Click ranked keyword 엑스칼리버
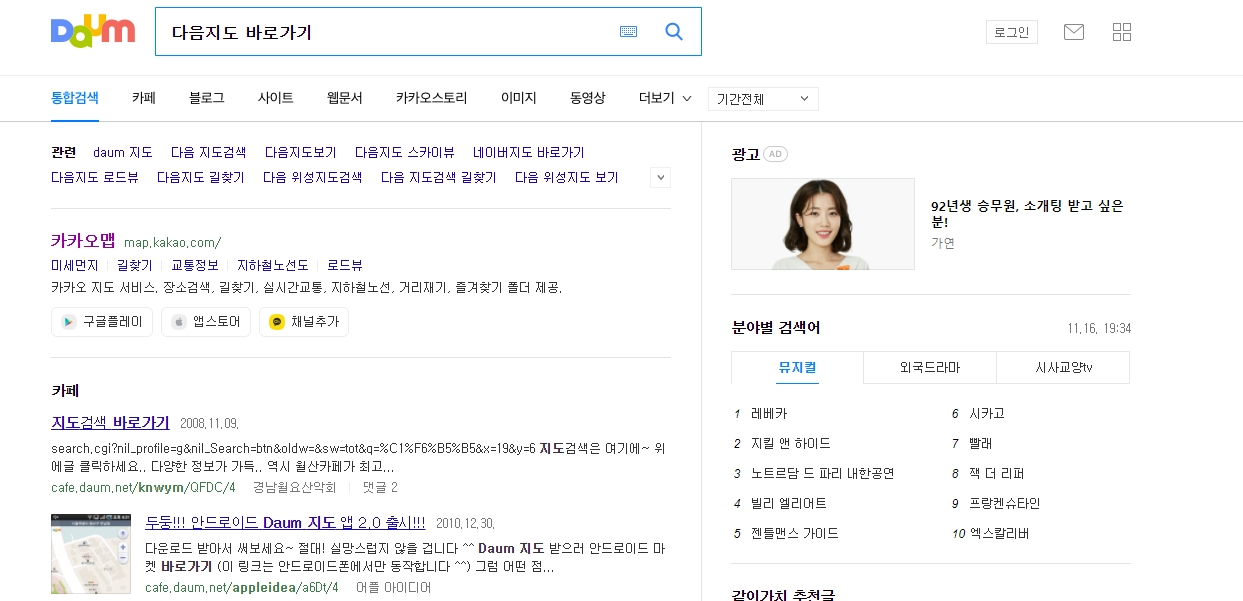Image resolution: width=1243 pixels, height=601 pixels. click(x=999, y=534)
